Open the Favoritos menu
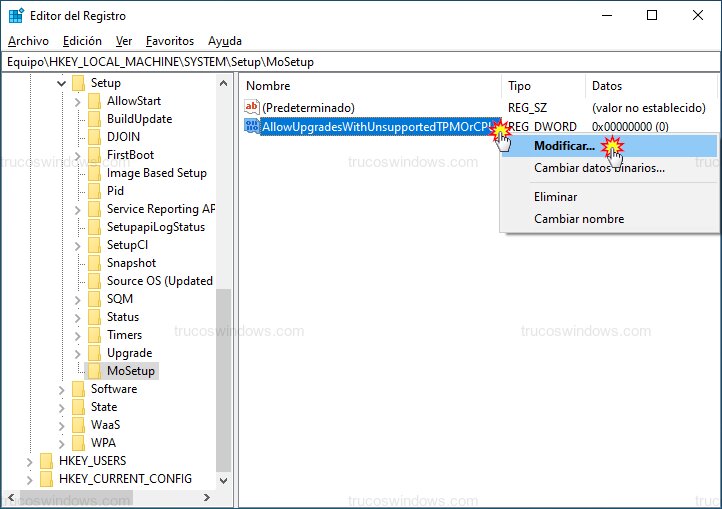722x509 pixels. coord(170,41)
